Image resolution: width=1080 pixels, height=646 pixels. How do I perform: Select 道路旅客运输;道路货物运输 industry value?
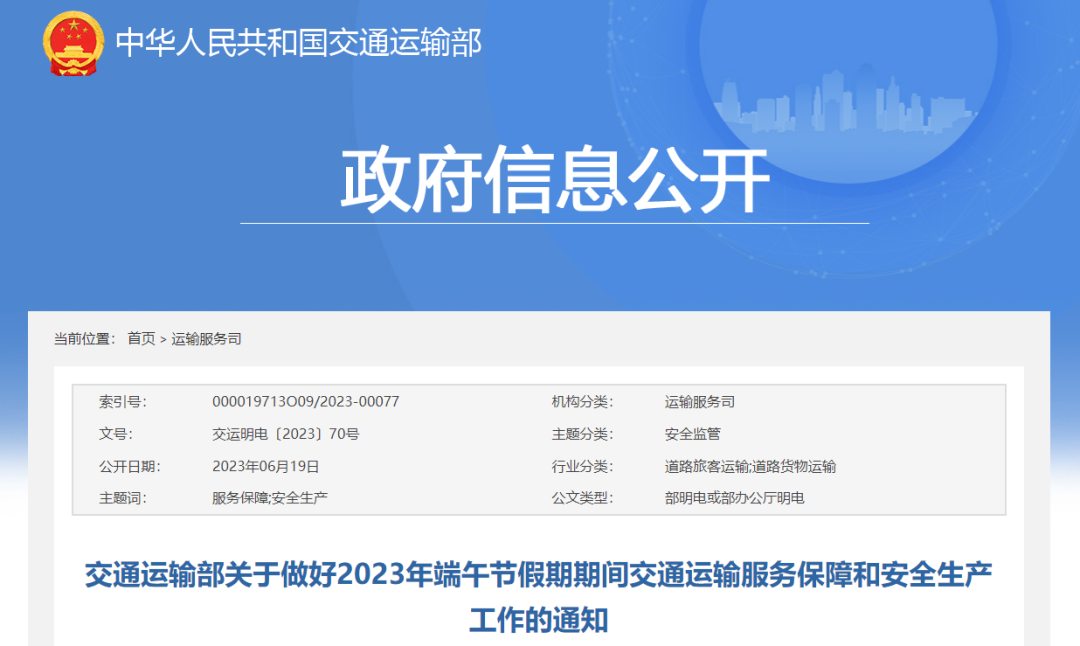[x=749, y=466]
